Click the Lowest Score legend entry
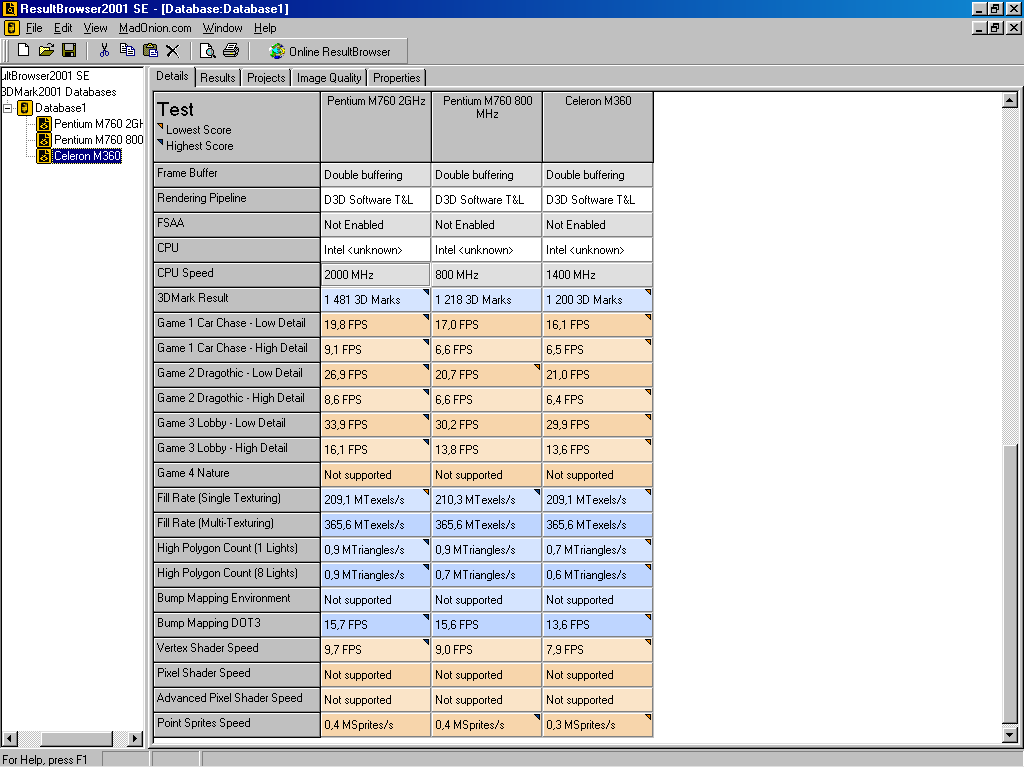1024x768 pixels. (195, 129)
